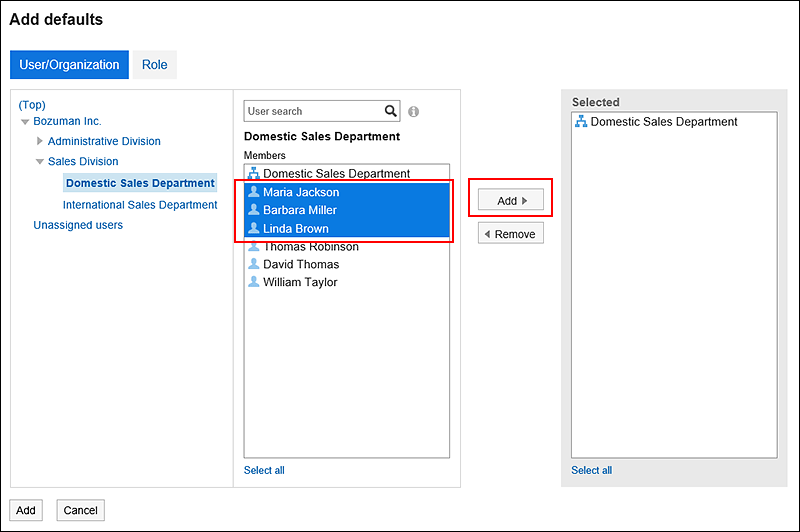Select Thomas Robinson in Members list
The width and height of the screenshot is (800, 532).
pos(347,247)
